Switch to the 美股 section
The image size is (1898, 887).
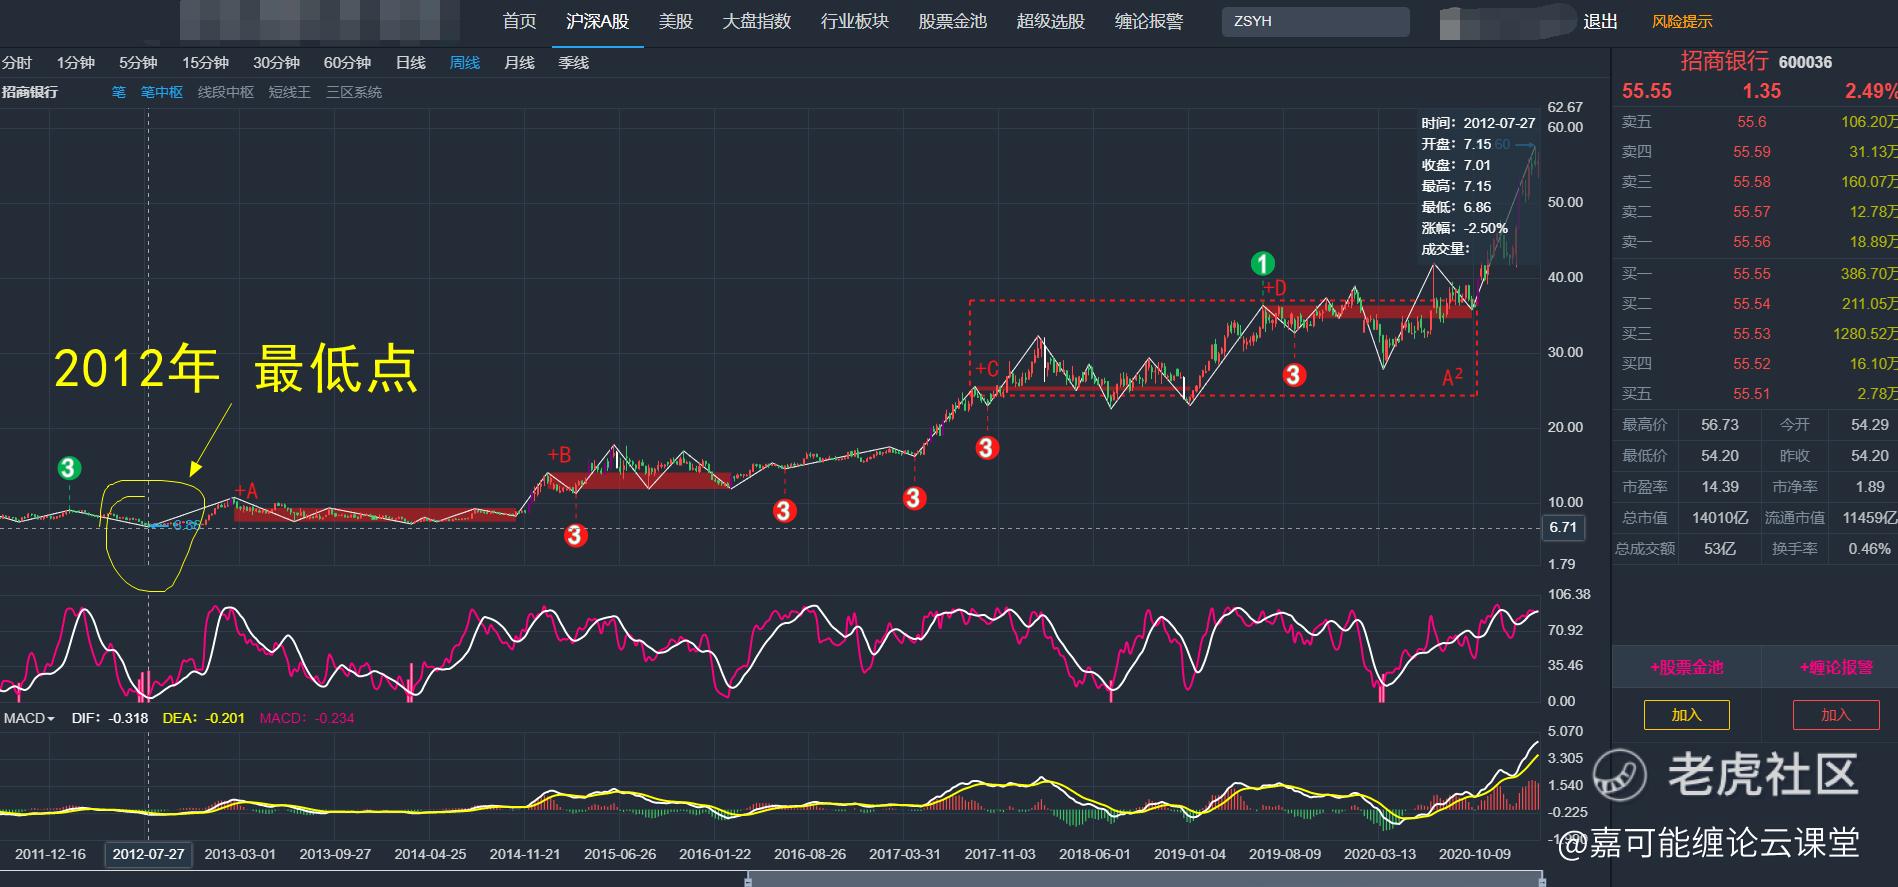(x=675, y=21)
